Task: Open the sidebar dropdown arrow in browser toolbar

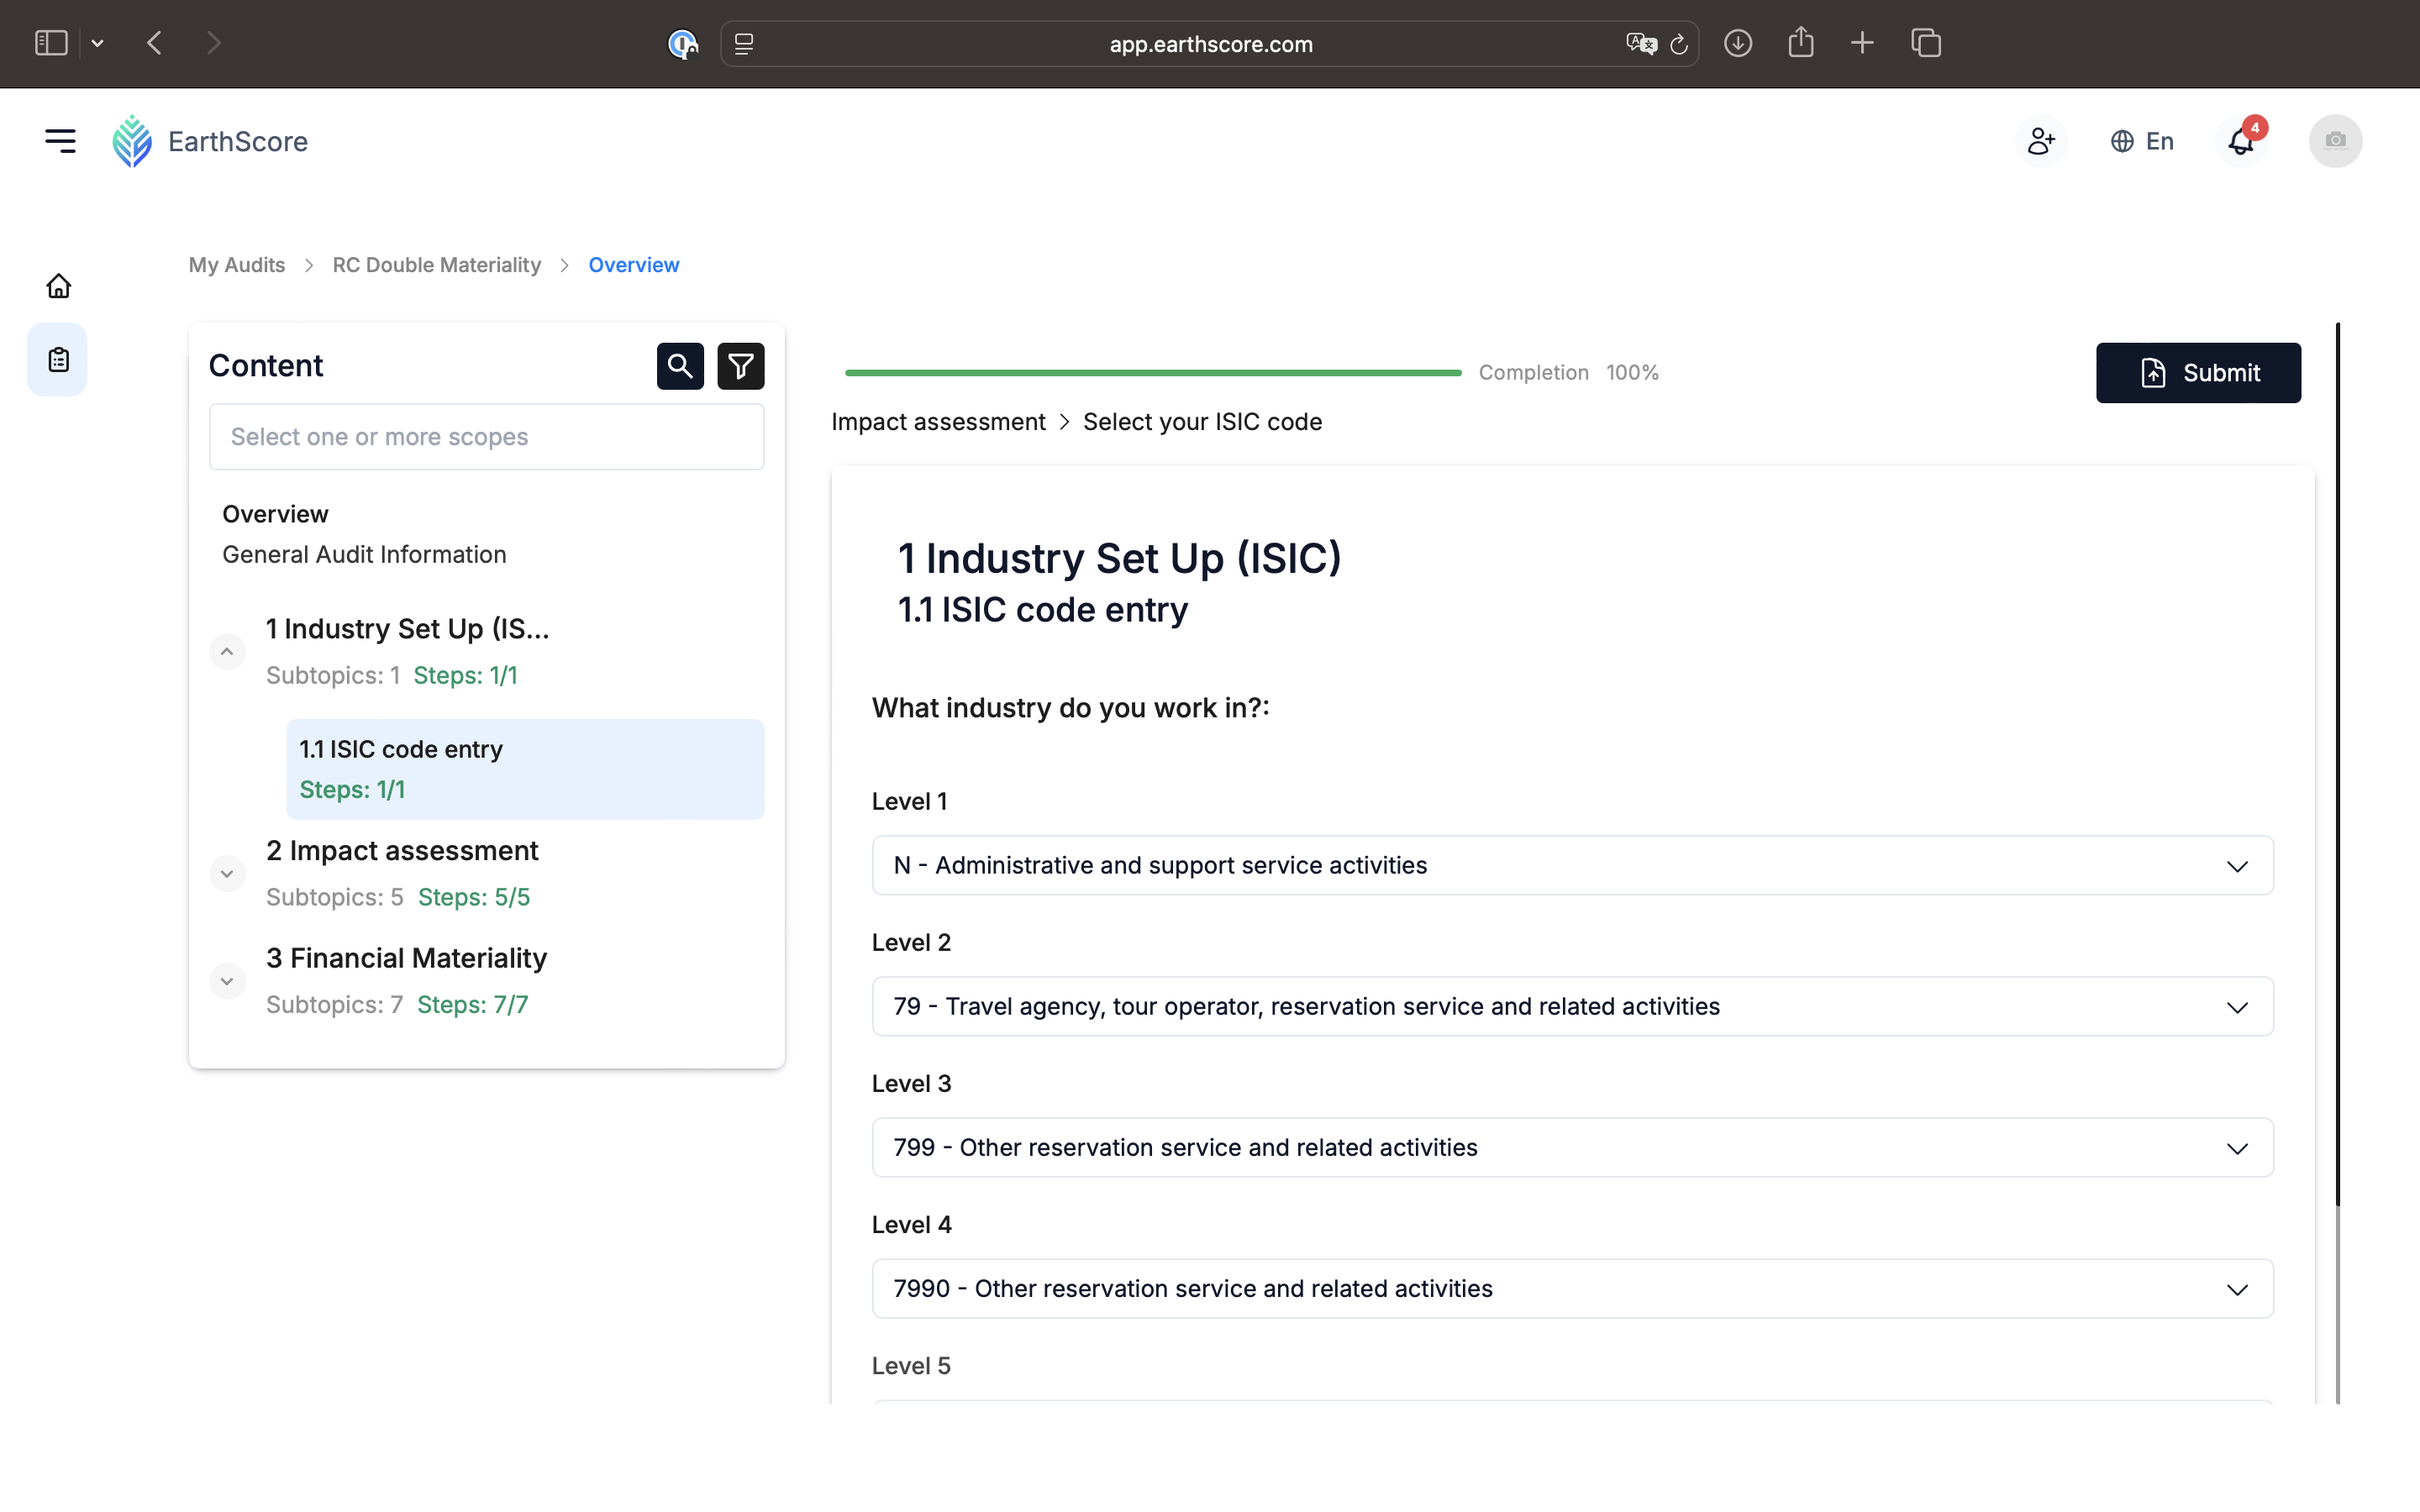Action: point(97,43)
